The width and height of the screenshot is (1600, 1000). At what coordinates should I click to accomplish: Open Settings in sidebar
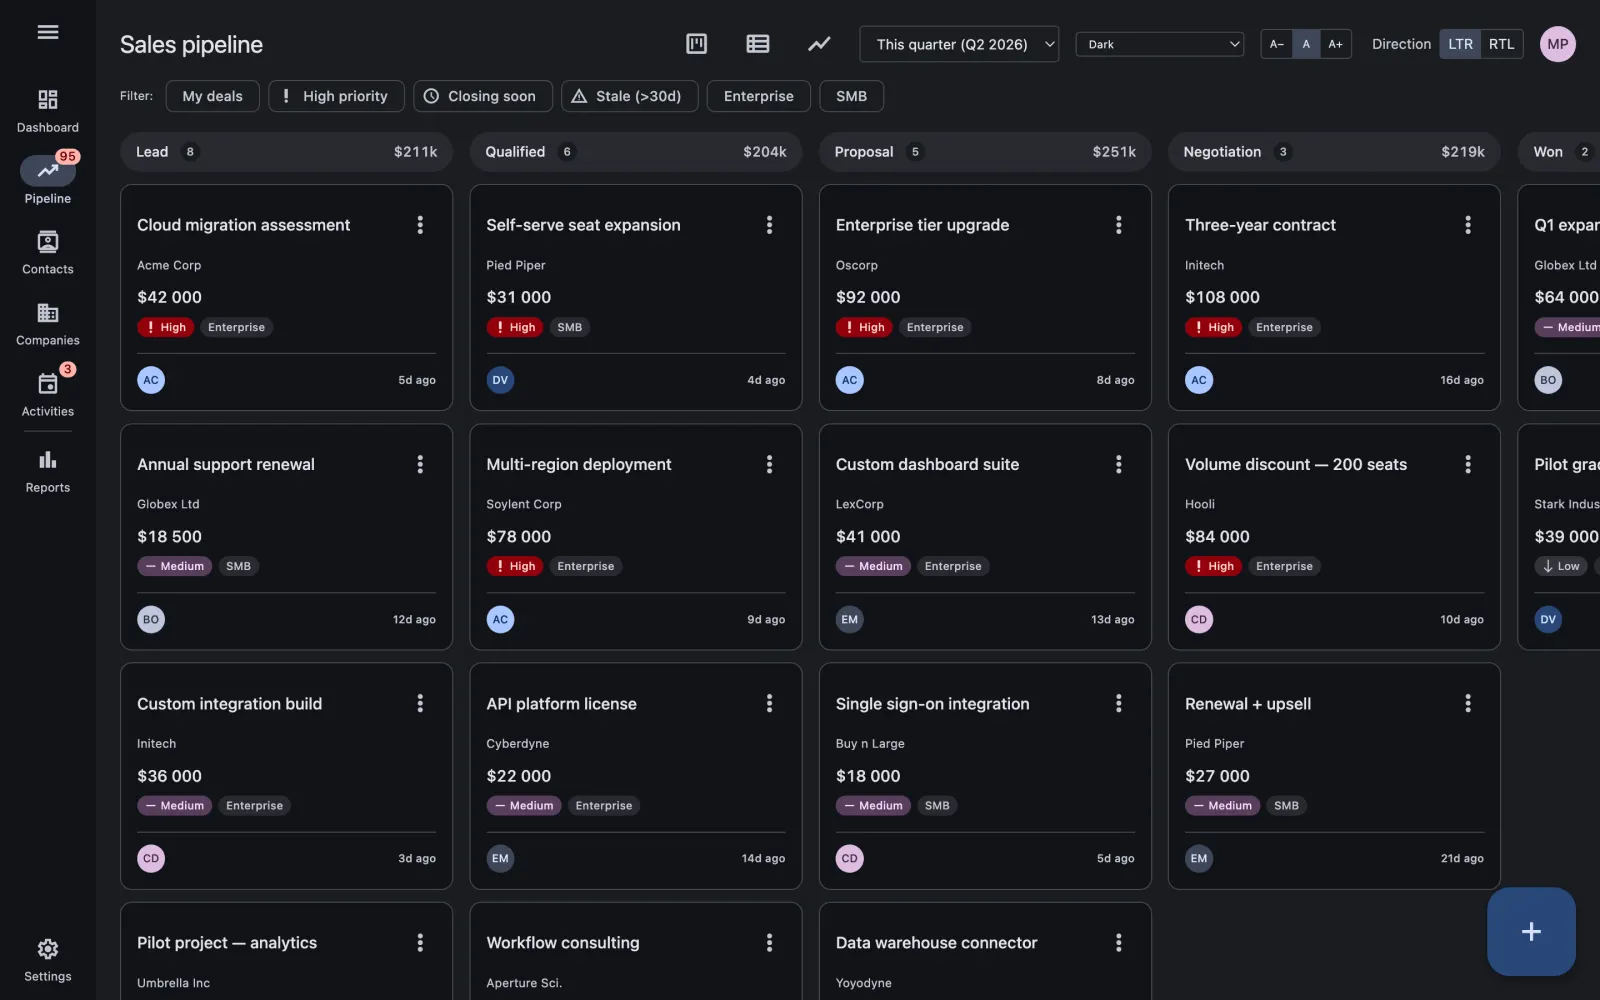[x=48, y=960]
